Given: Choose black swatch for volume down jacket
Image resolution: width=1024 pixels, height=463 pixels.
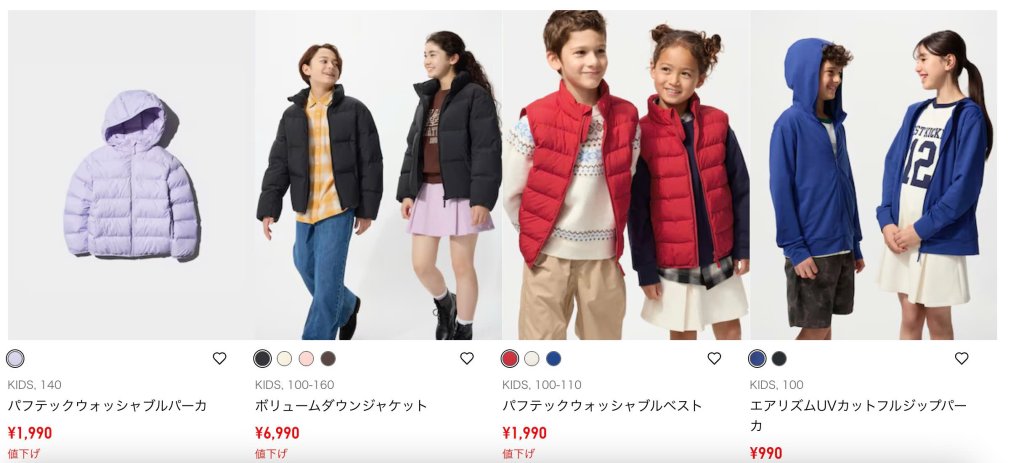Looking at the screenshot, I should coord(262,359).
